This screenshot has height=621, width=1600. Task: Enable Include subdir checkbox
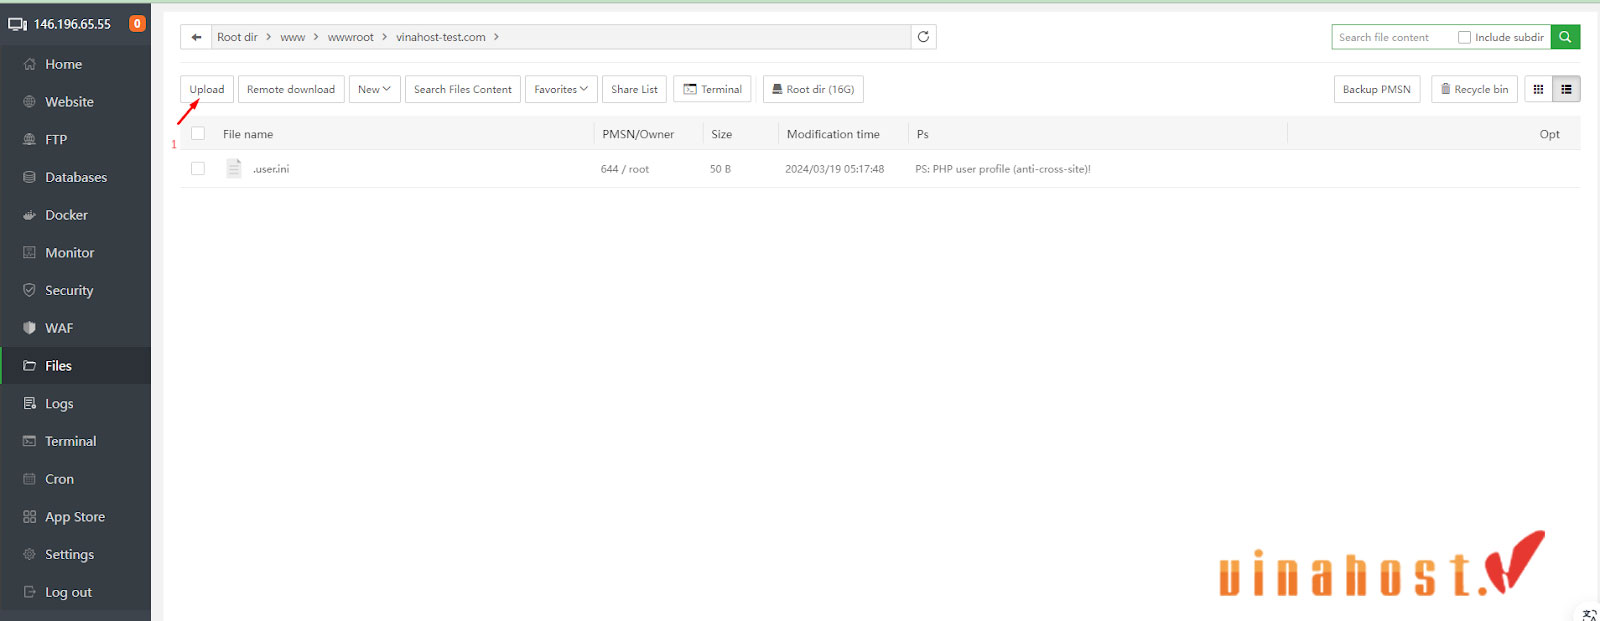tap(1464, 37)
